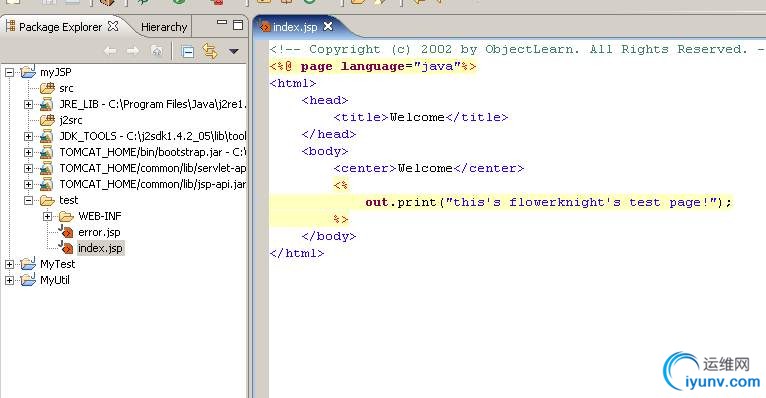Image resolution: width=766 pixels, height=398 pixels.
Task: Maximize the Package Explorer panel
Action: [238, 25]
